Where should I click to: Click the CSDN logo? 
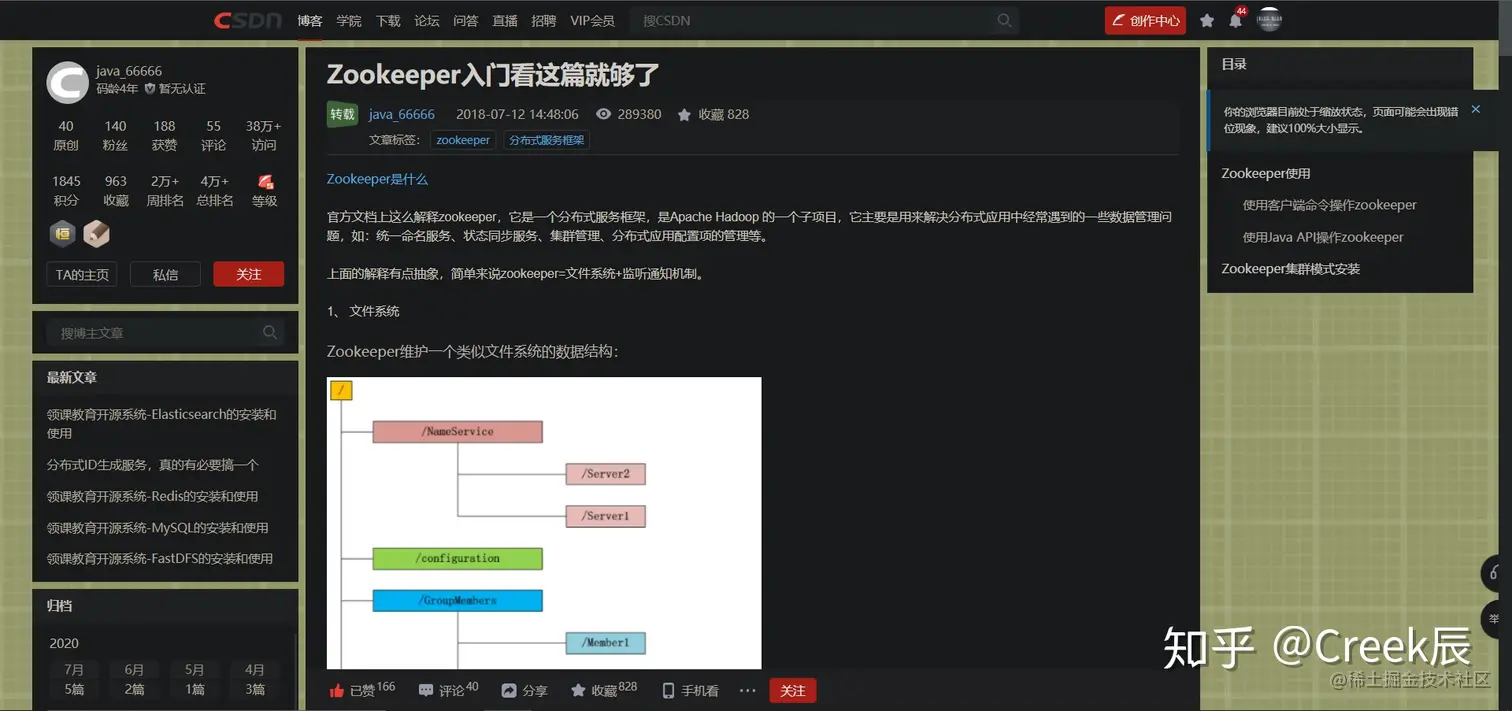click(x=247, y=20)
